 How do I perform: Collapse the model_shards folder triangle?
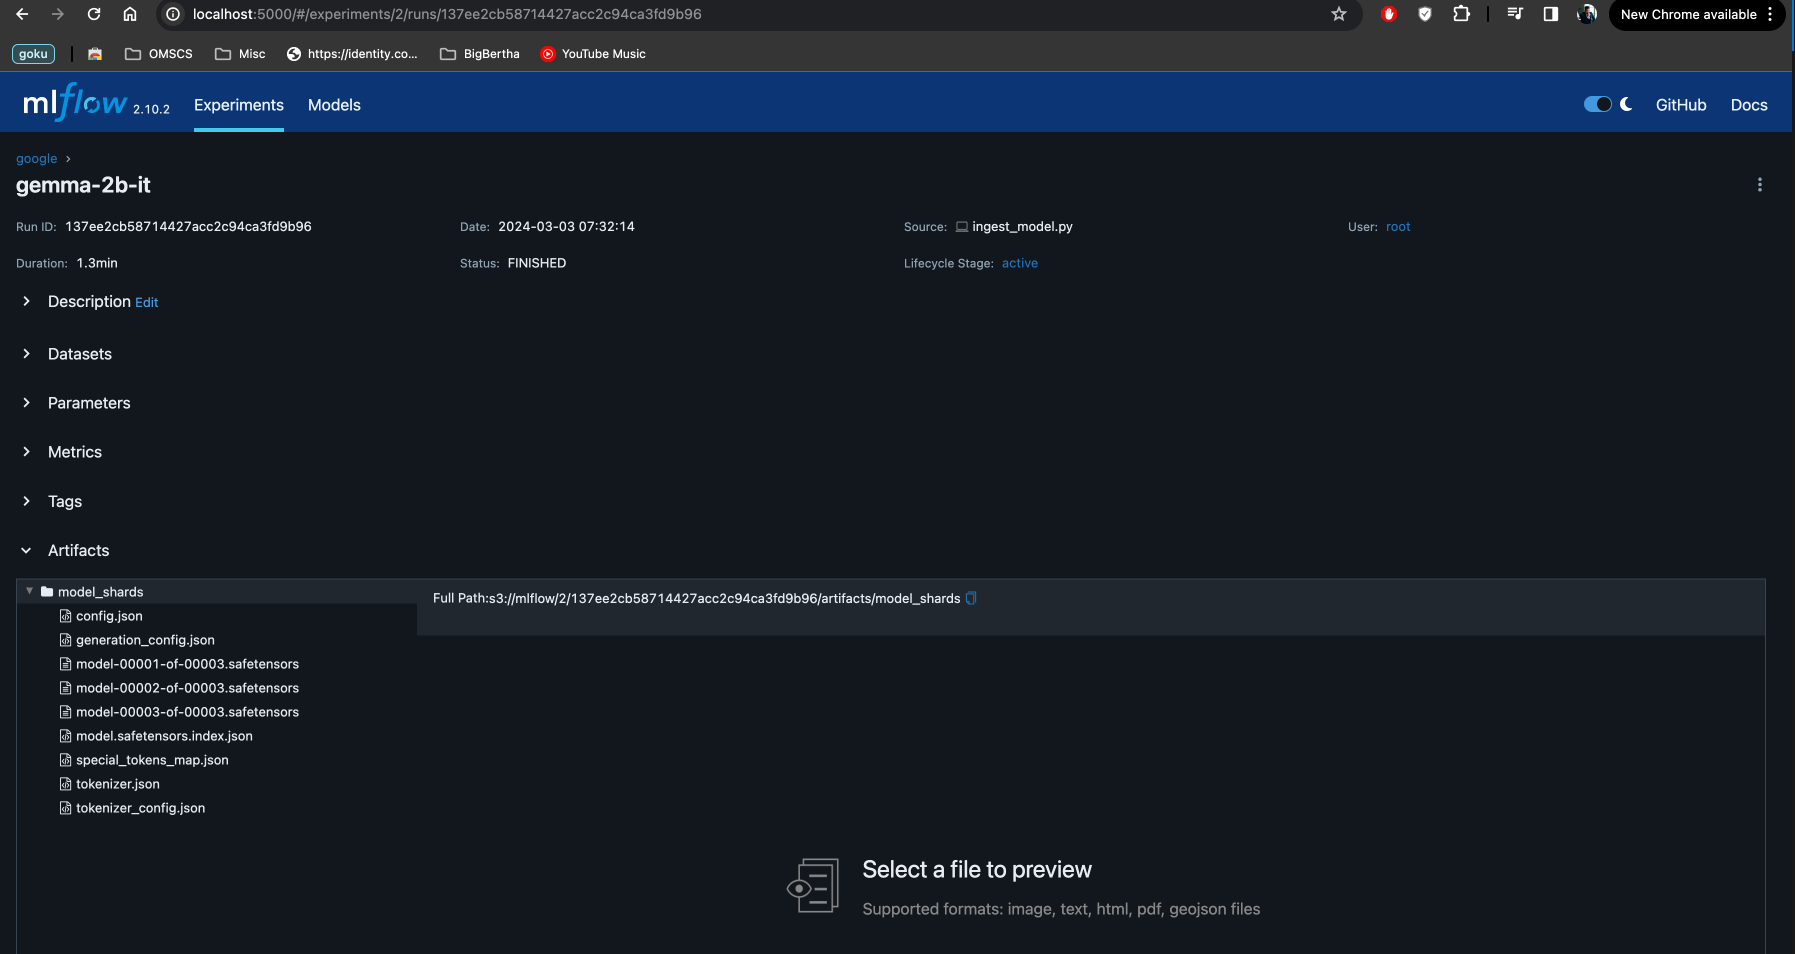click(29, 591)
